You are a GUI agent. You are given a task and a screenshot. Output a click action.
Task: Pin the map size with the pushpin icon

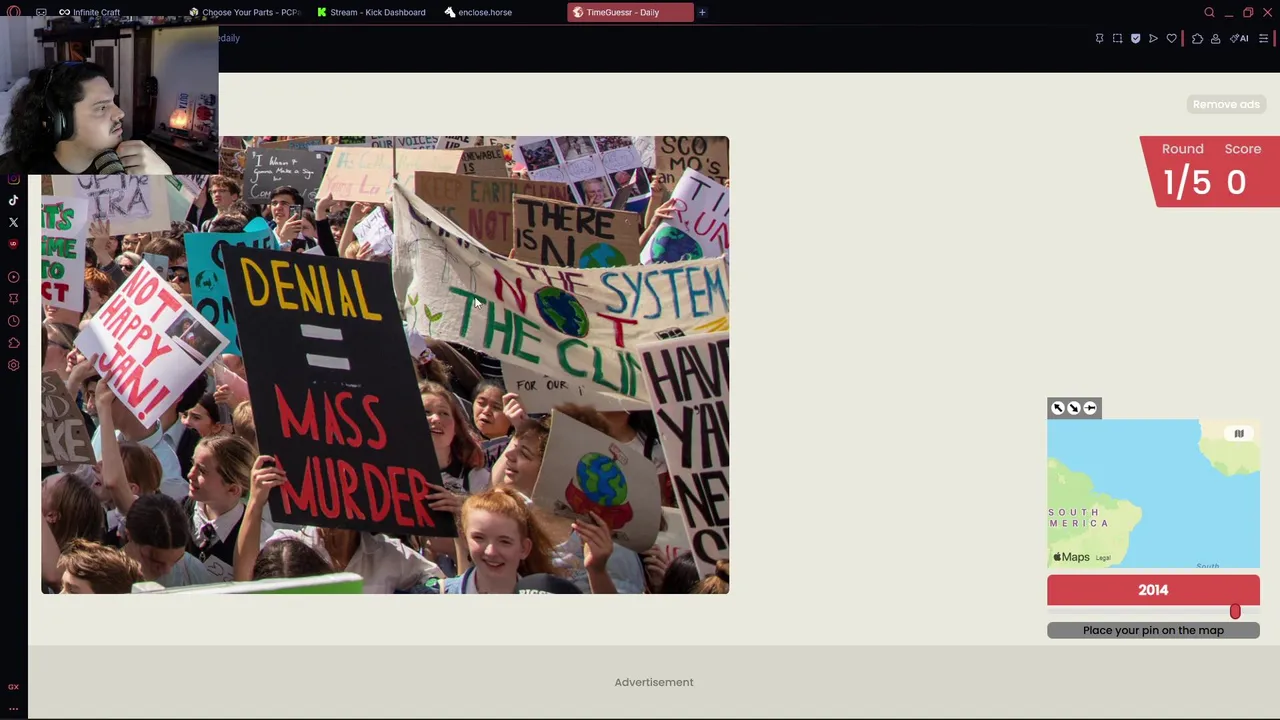tap(1090, 408)
